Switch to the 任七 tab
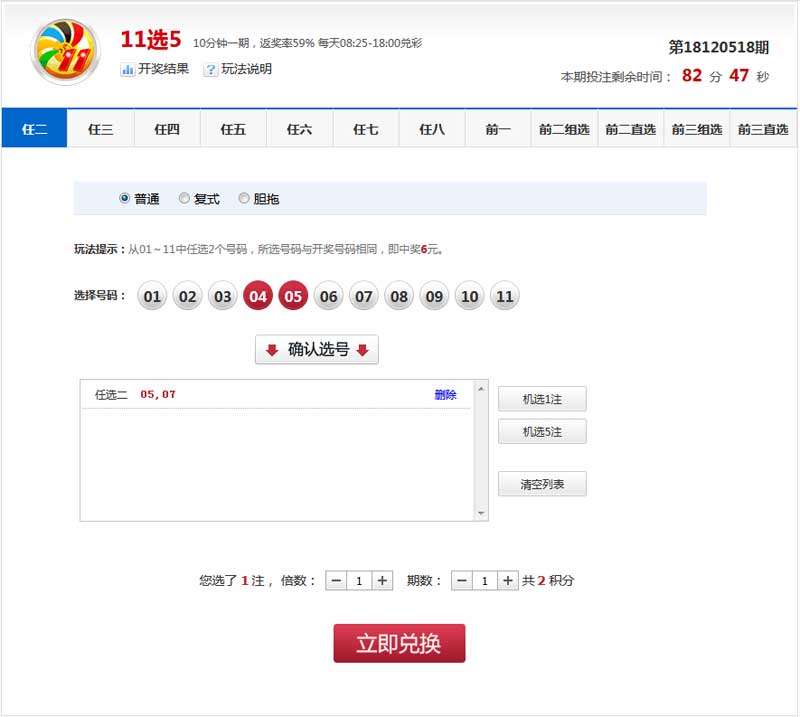800x717 pixels. tap(366, 129)
